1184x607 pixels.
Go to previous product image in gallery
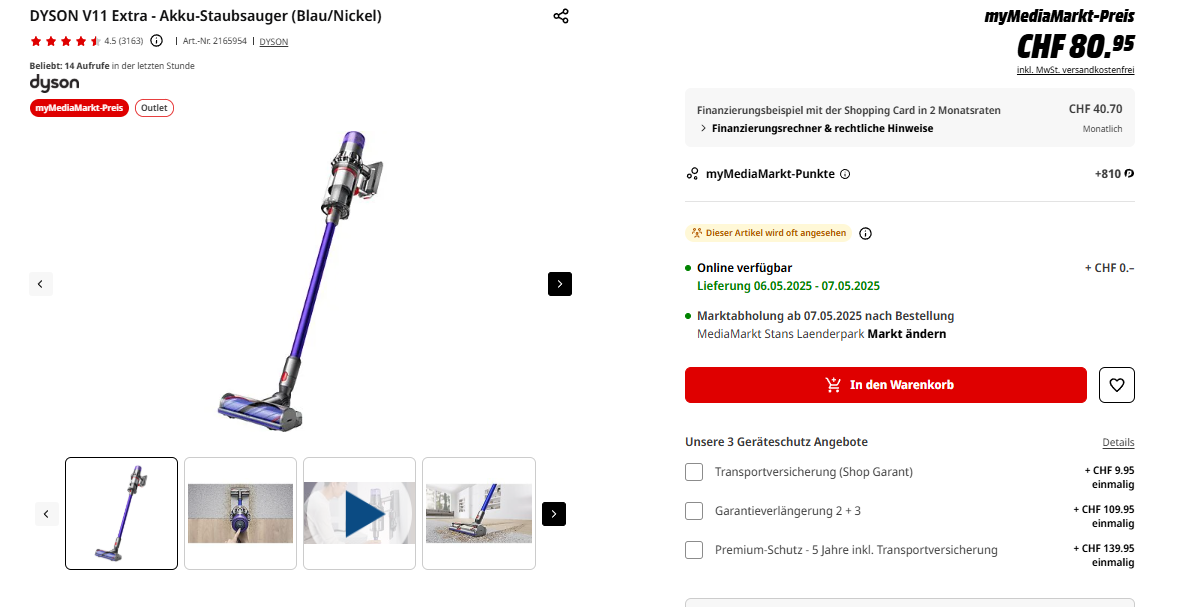click(40, 284)
